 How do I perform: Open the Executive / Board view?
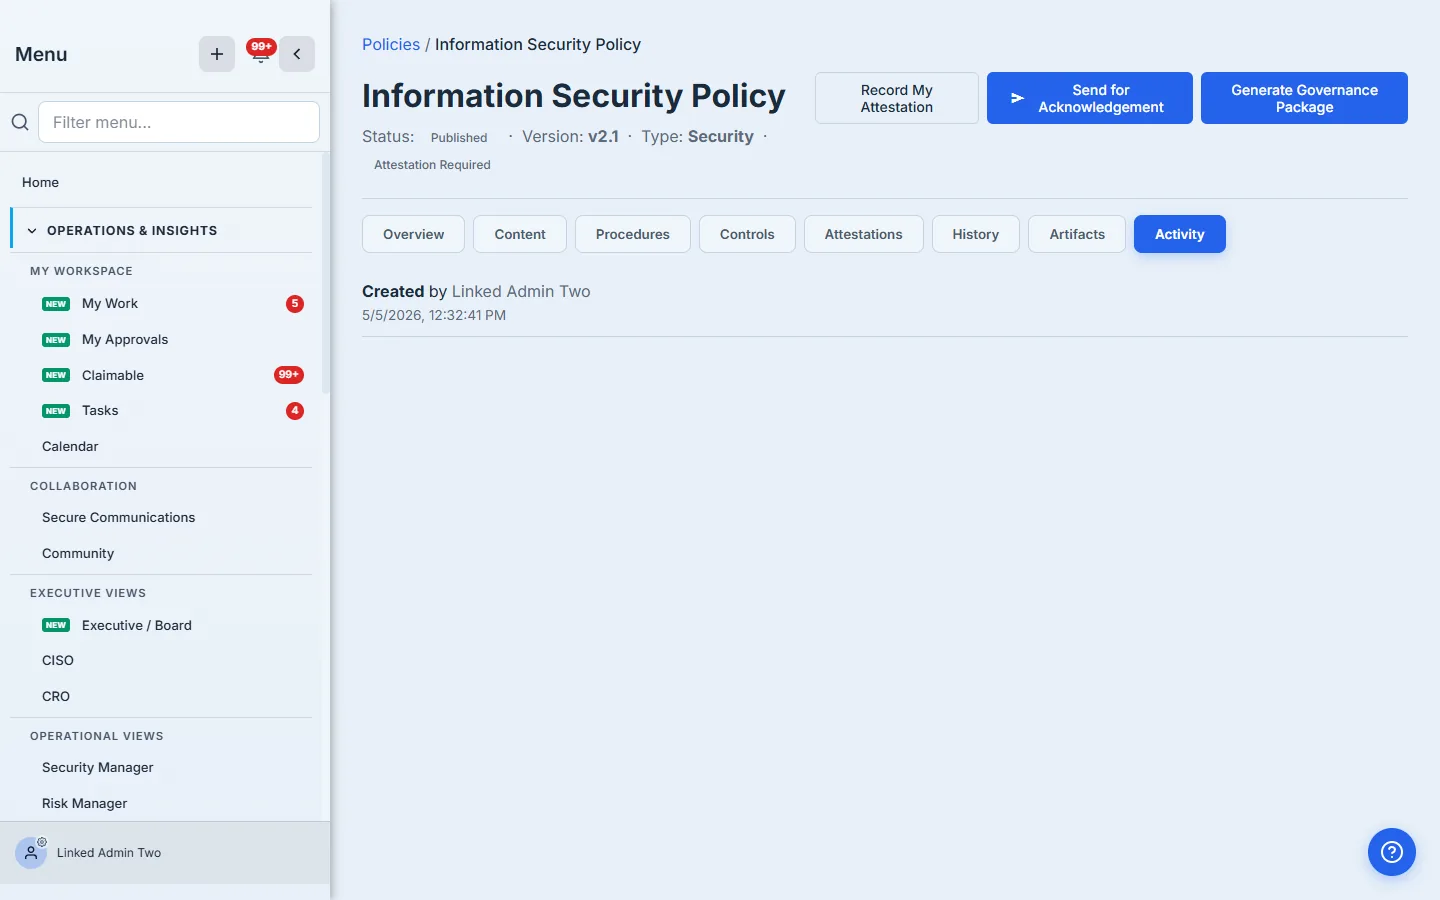pos(137,625)
